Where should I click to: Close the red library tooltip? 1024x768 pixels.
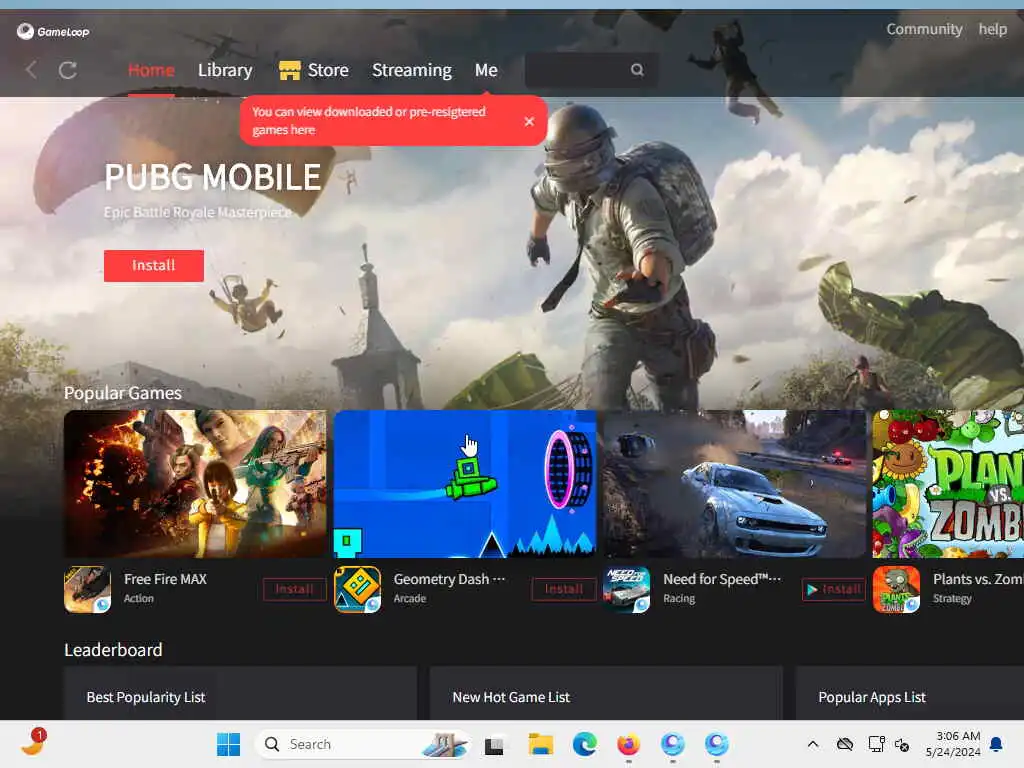pyautogui.click(x=529, y=121)
